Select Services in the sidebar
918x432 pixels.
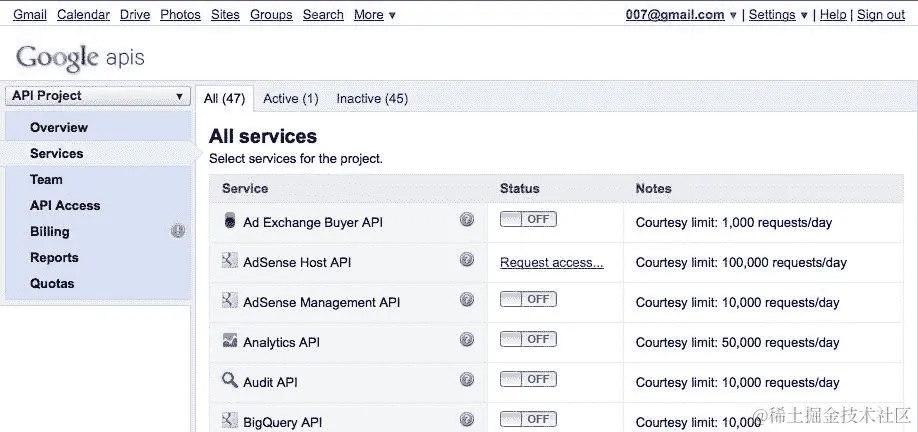(57, 153)
